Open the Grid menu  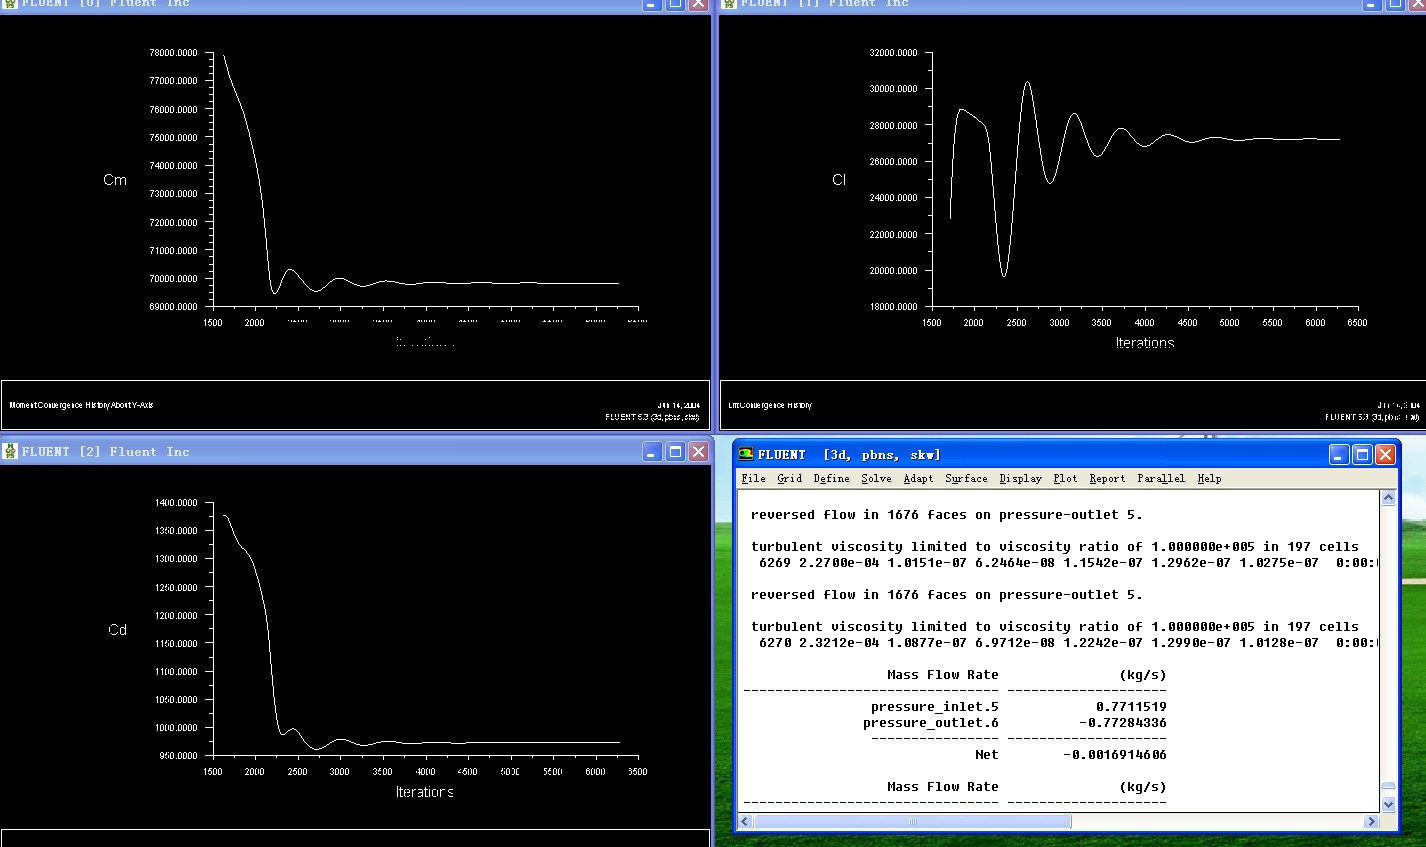[789, 479]
